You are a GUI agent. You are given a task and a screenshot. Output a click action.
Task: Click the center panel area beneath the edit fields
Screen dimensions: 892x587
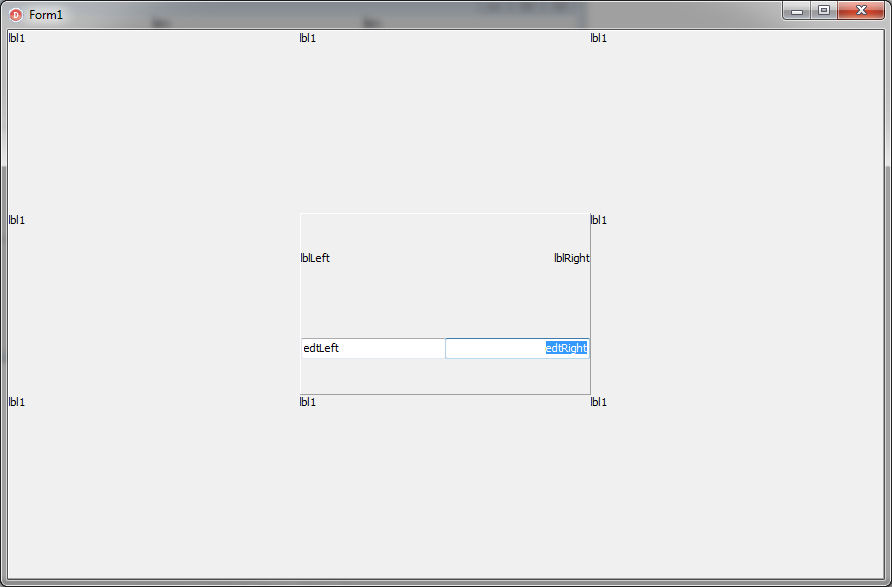coord(445,376)
